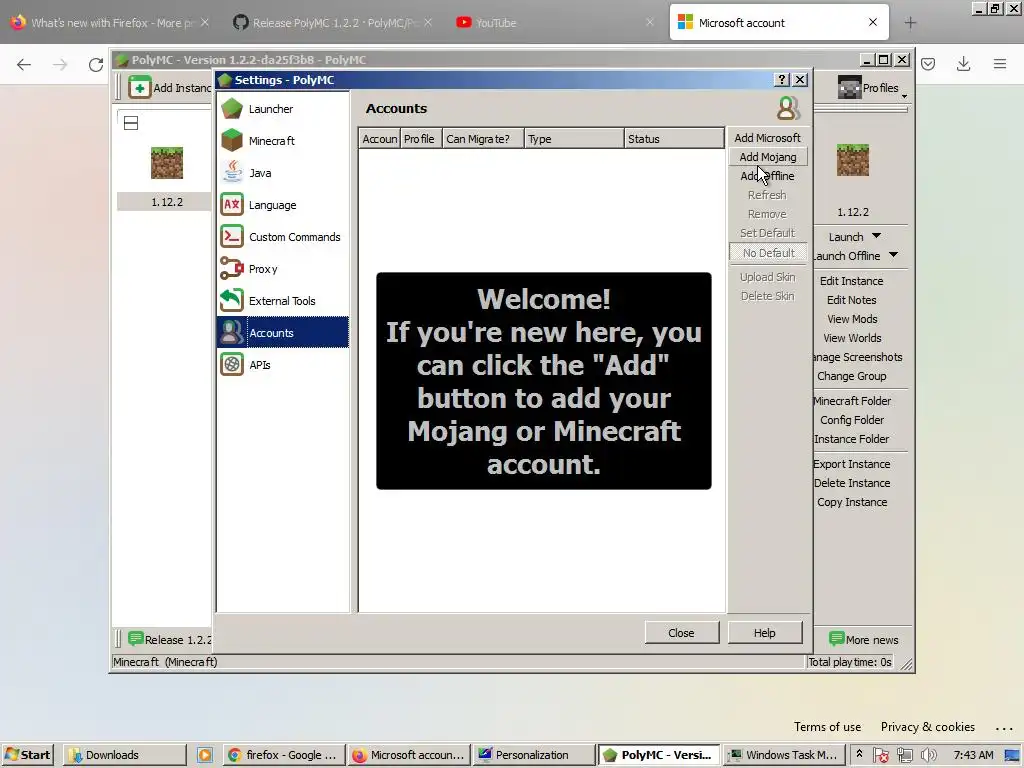This screenshot has height=768, width=1024.
Task: Click View Mods in PolyMC sidebar
Action: [852, 319]
